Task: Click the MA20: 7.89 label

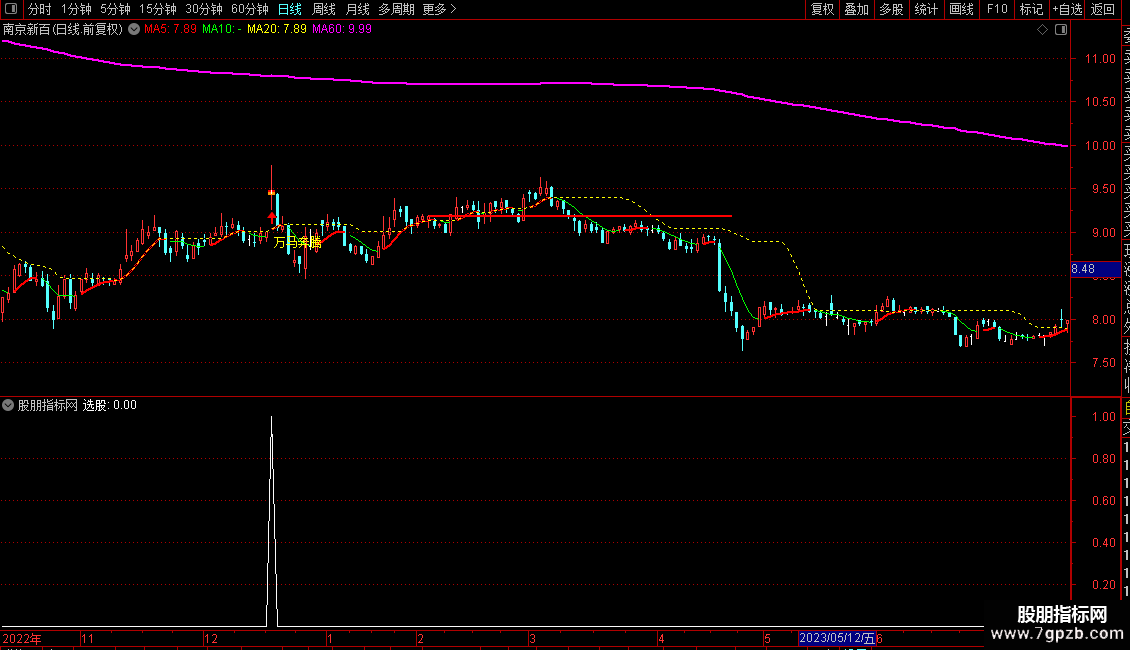Action: [277, 30]
